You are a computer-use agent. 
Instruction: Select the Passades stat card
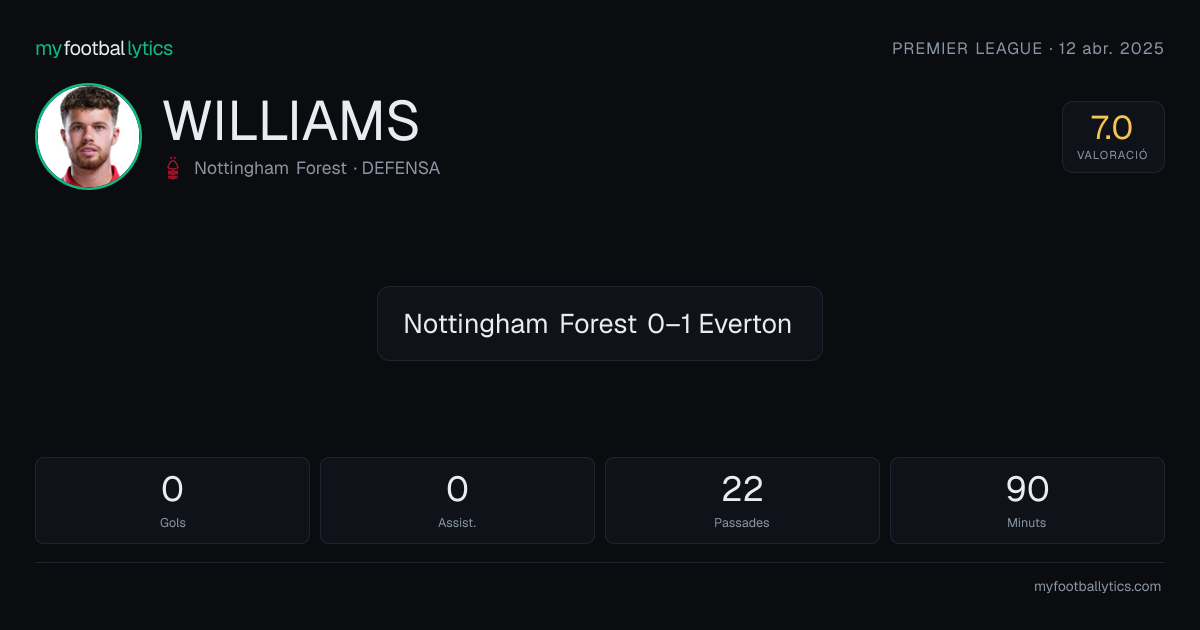tap(742, 501)
